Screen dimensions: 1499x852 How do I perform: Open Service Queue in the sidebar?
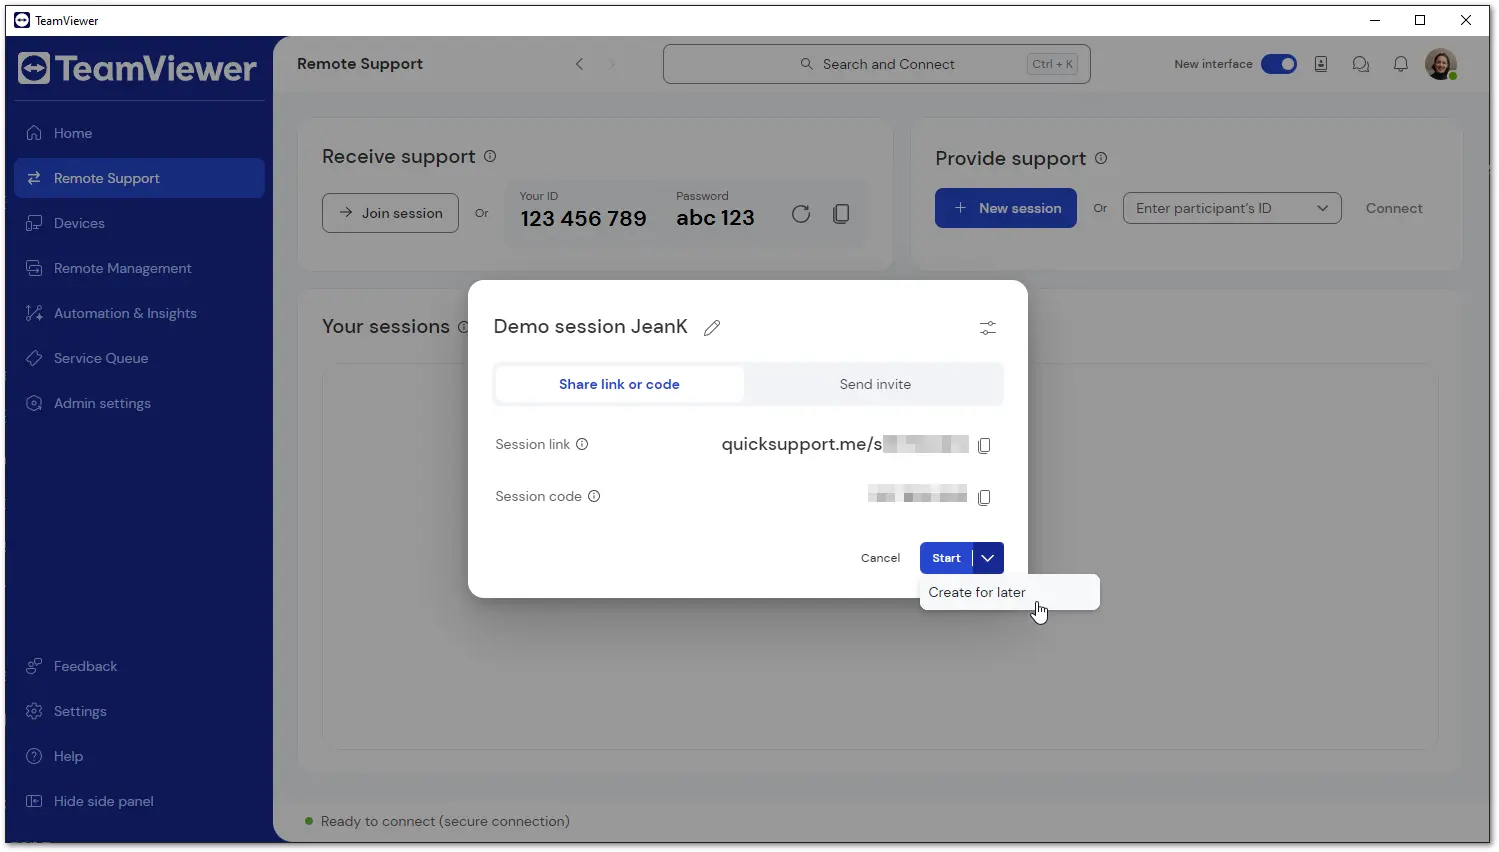[140, 358]
